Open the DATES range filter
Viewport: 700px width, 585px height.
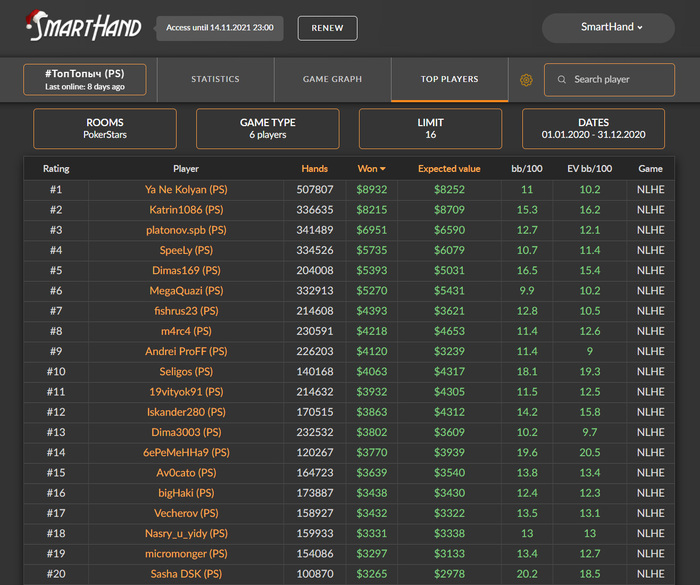tap(593, 129)
